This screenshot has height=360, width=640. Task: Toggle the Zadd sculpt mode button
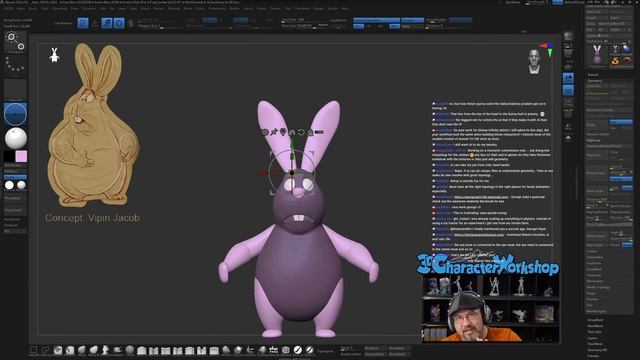[240, 20]
